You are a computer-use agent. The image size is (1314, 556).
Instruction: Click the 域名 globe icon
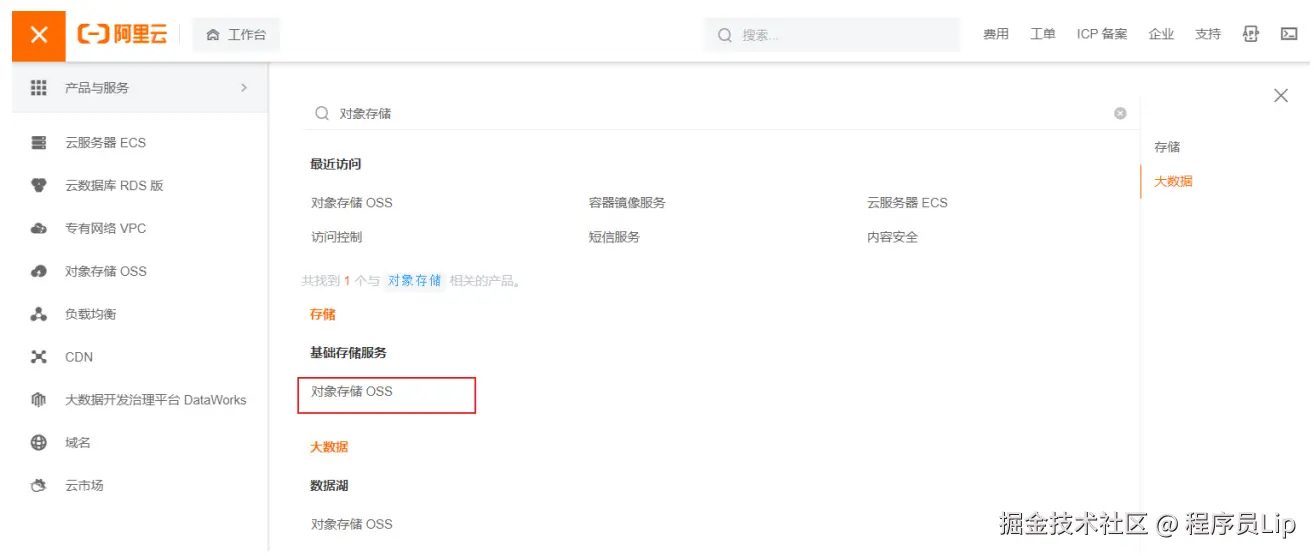point(39,443)
